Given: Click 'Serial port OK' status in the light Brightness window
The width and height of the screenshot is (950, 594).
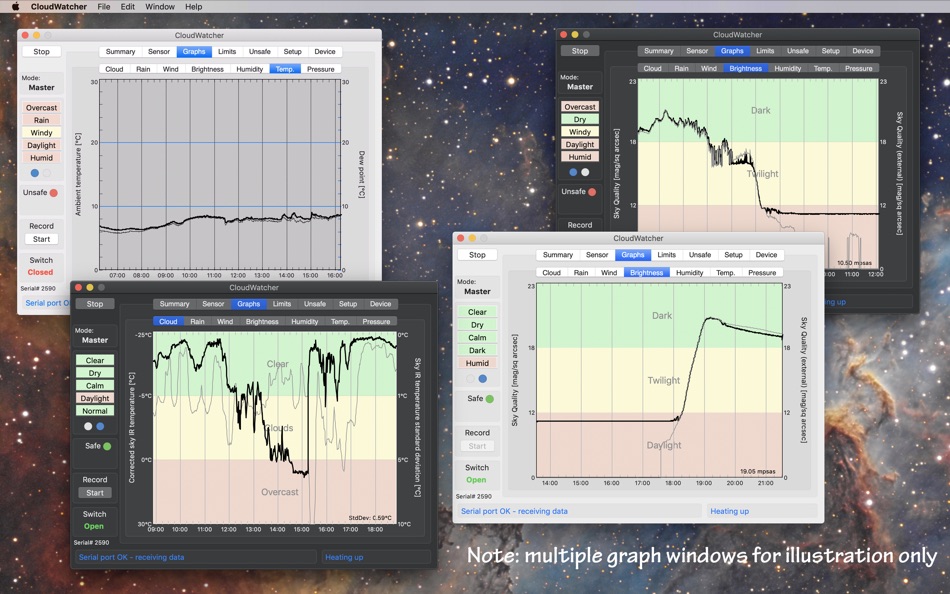Looking at the screenshot, I should point(514,512).
